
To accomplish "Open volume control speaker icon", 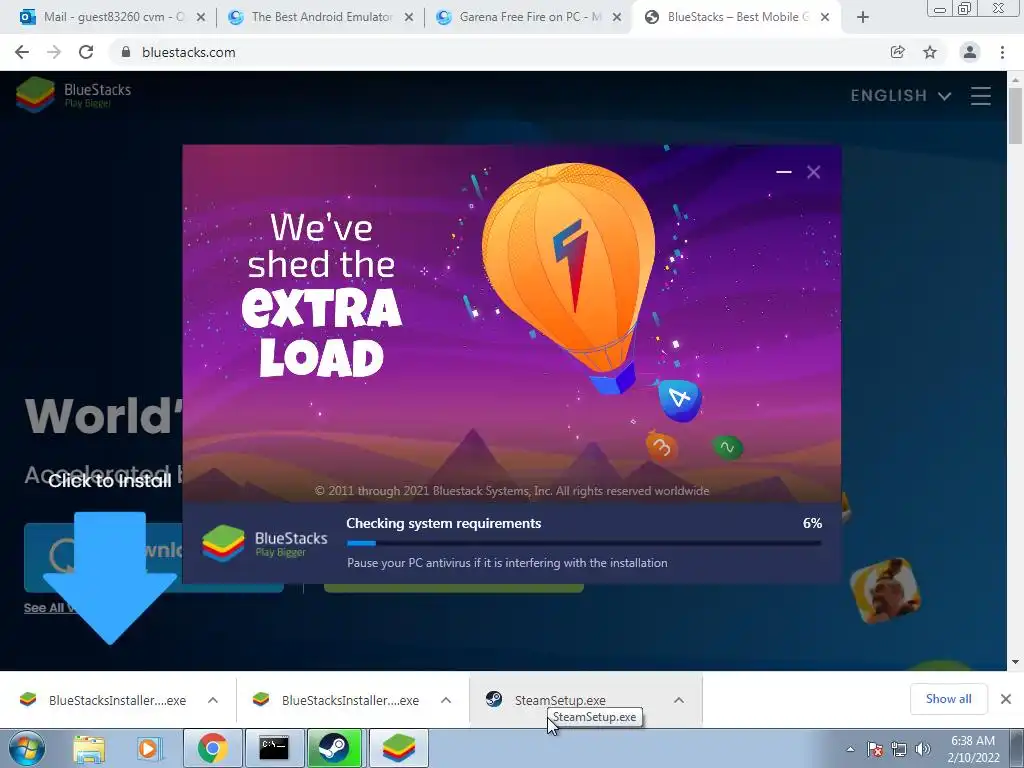I will tap(923, 749).
